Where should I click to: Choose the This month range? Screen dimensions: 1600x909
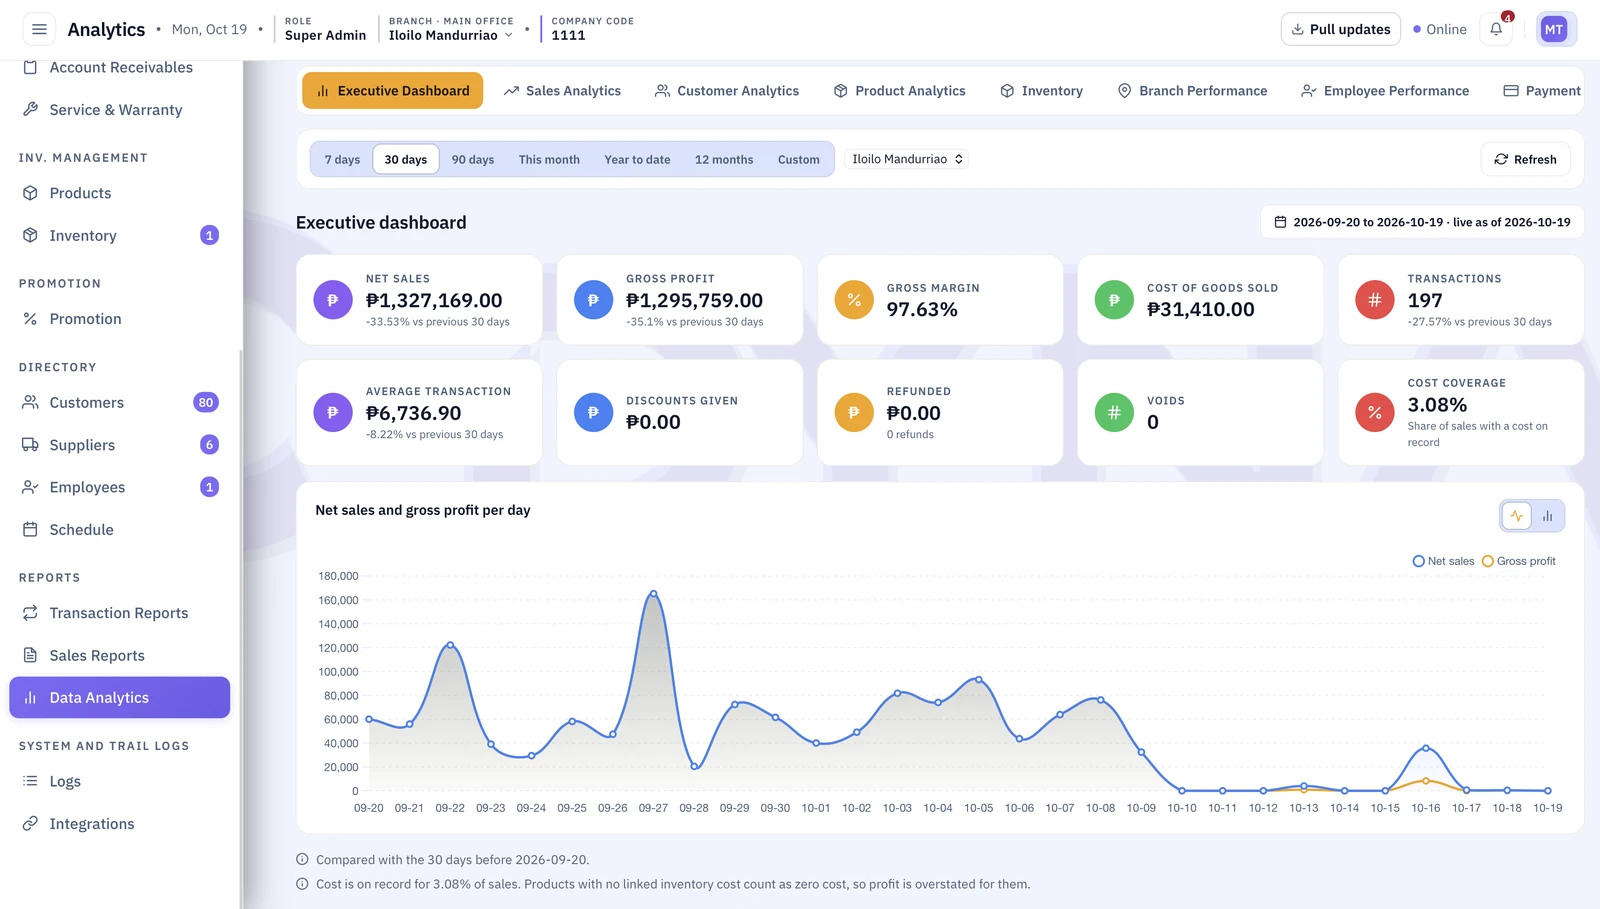click(x=549, y=159)
